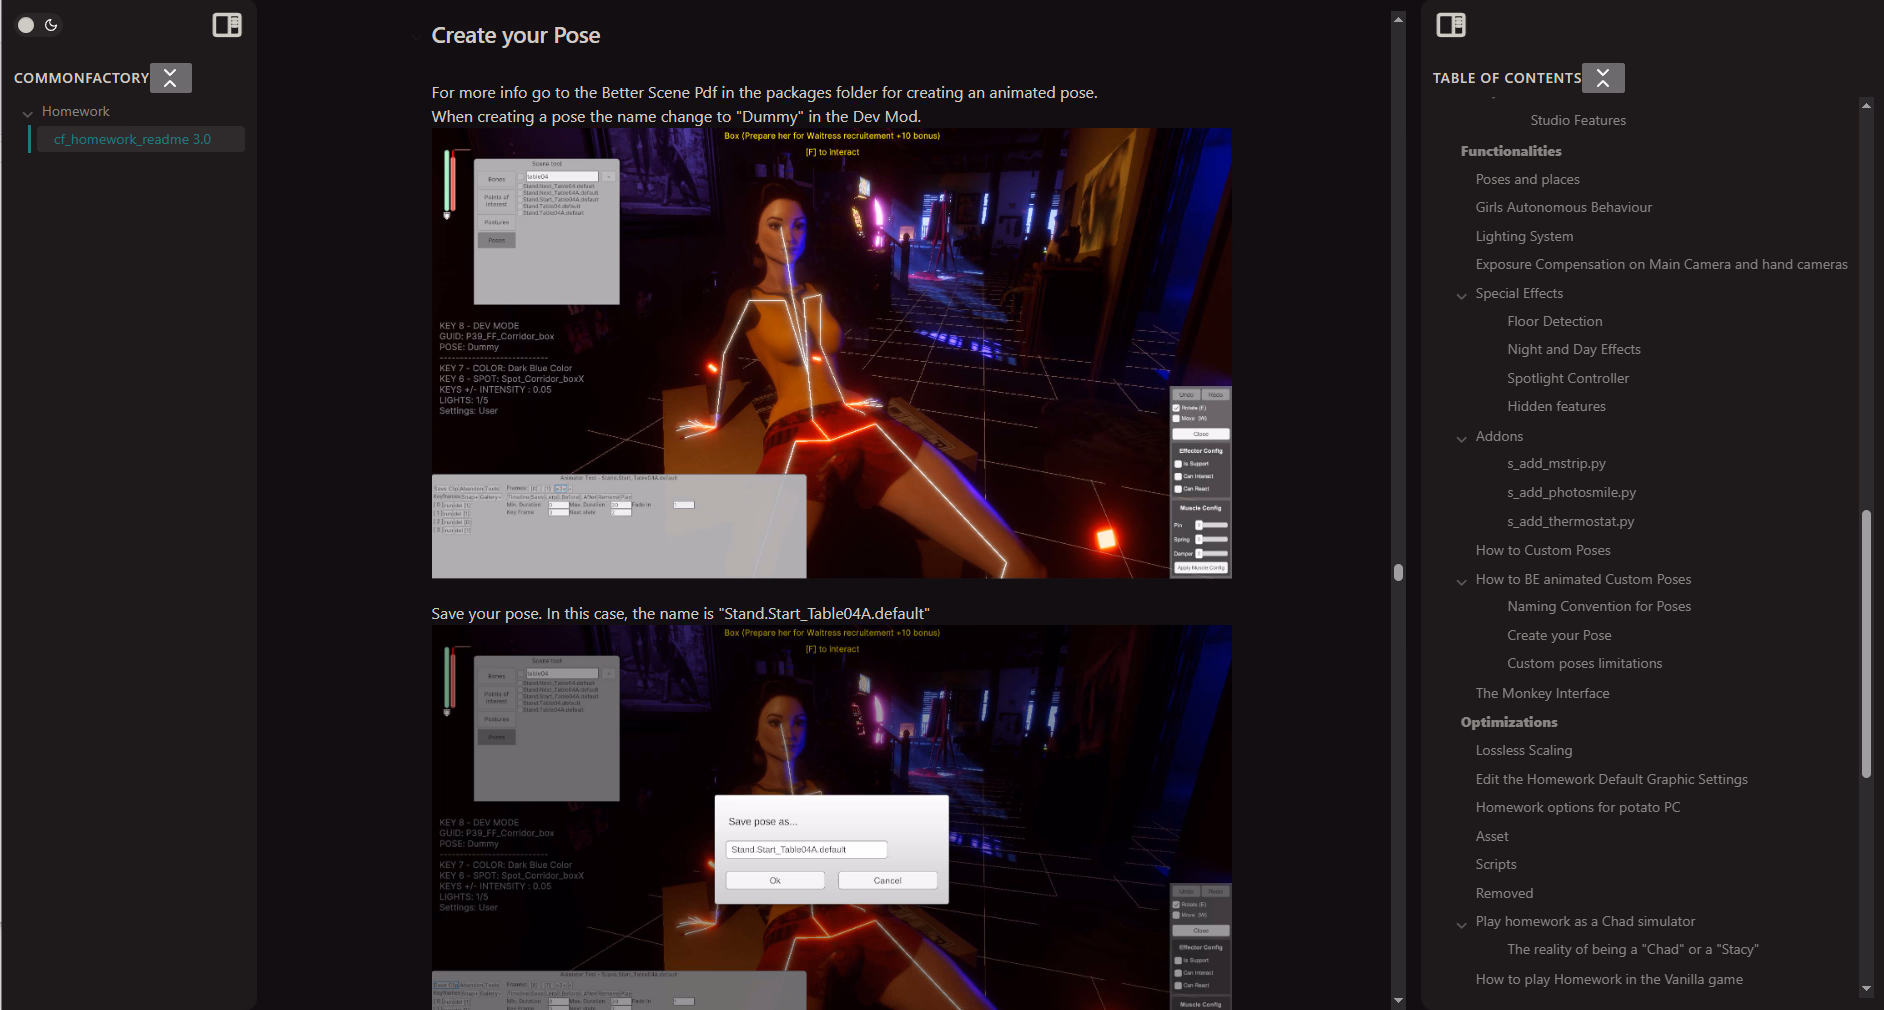Close the TABLE OF CONTENTS section with its X icon
1884x1010 pixels.
click(1603, 78)
